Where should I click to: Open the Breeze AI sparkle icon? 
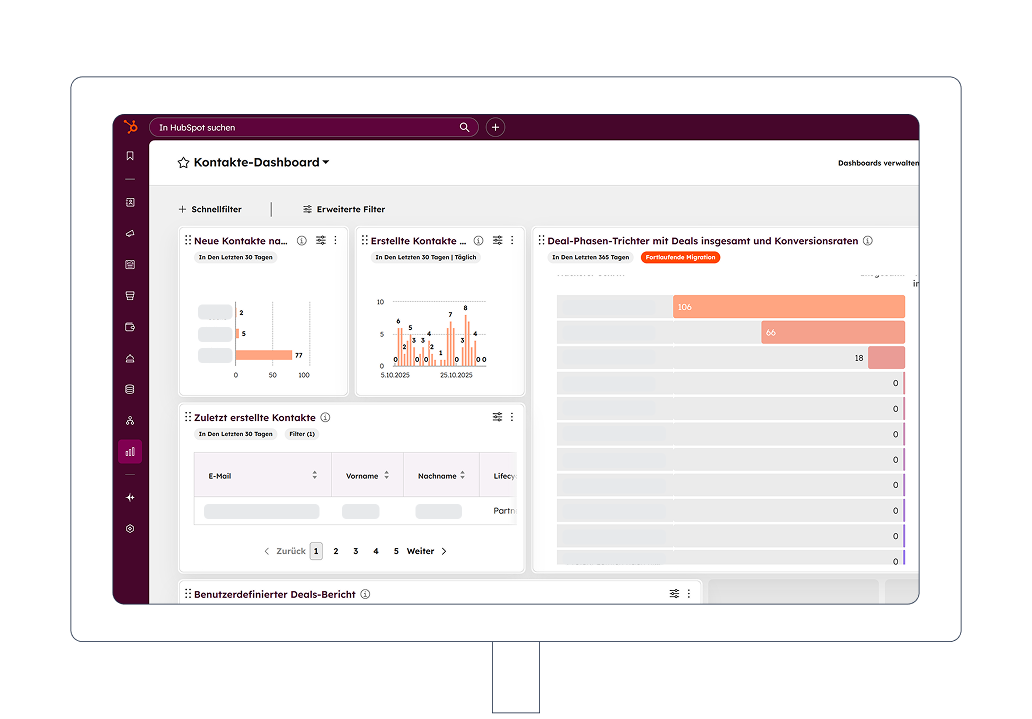coord(130,498)
